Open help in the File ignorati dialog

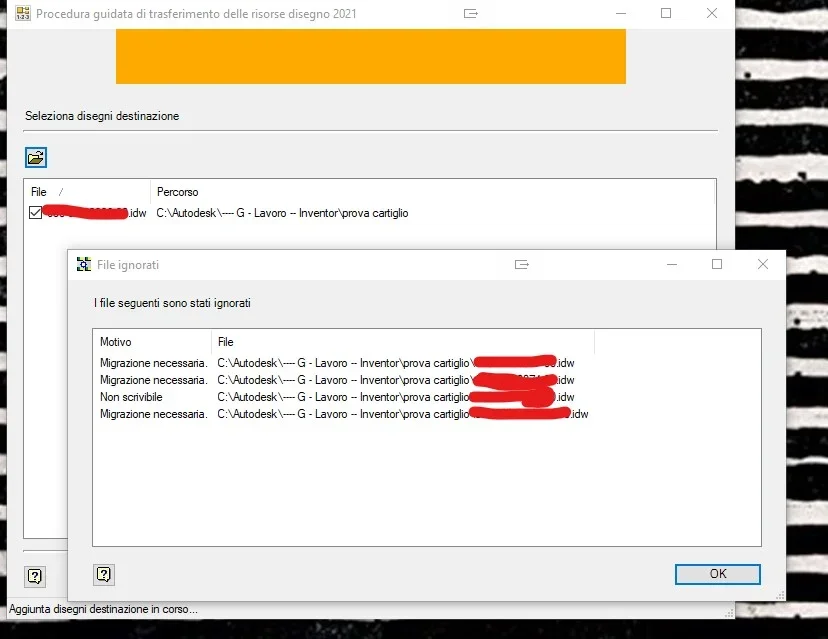[x=104, y=574]
